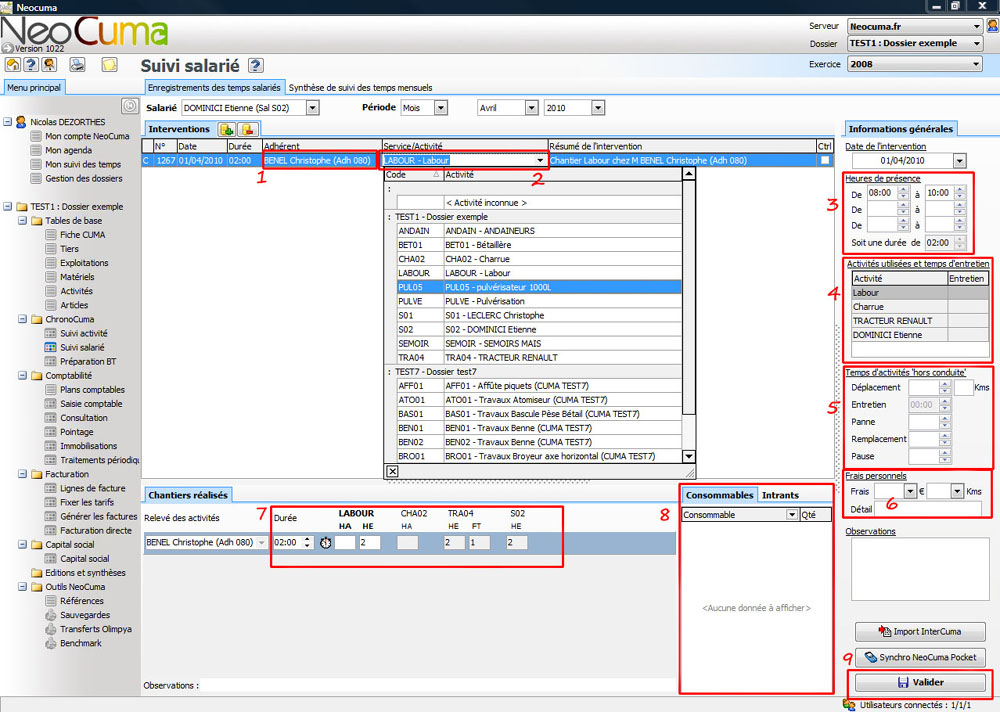
Task: Open Synthèse de suivi des temps mensuels tab
Action: [x=360, y=87]
